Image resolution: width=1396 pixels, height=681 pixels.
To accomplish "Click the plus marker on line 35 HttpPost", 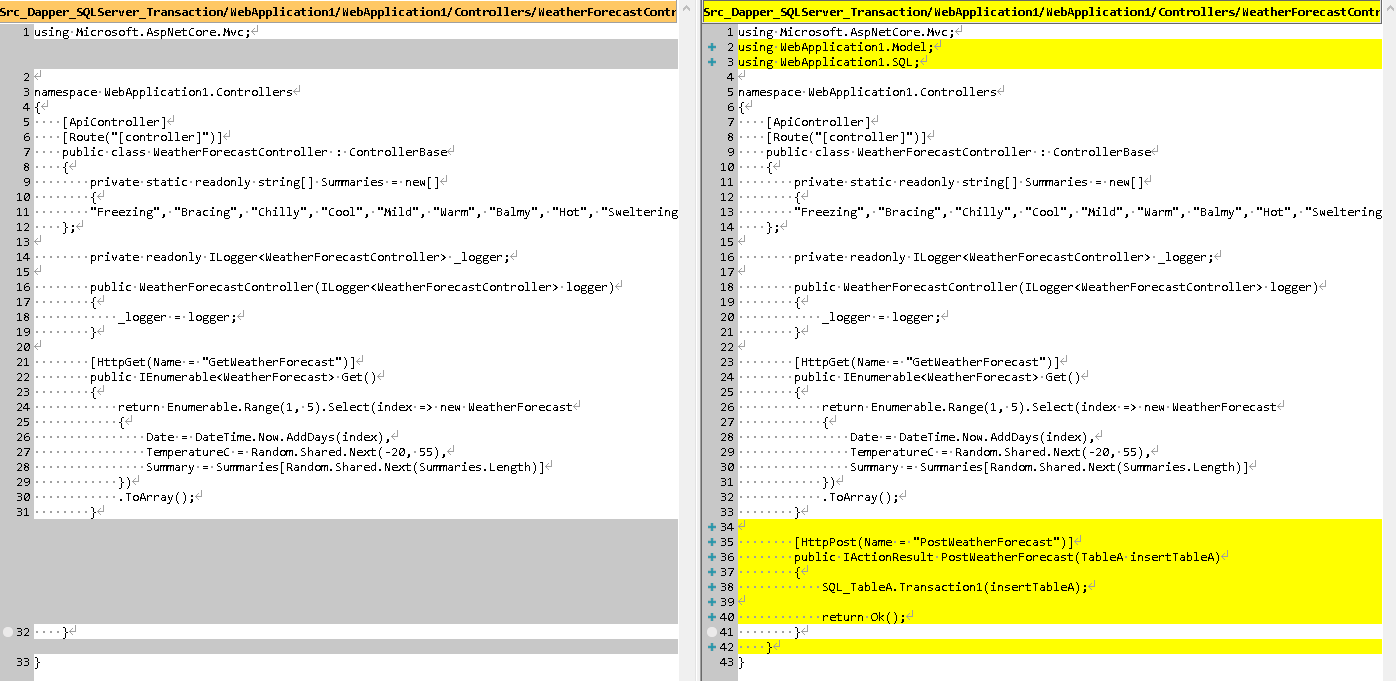I will pos(712,542).
